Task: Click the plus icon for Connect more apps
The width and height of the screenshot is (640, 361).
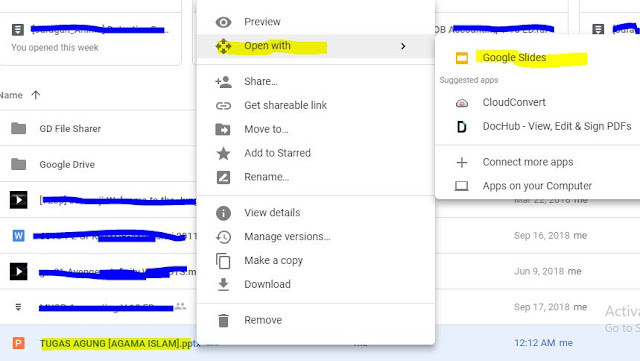Action: coord(462,163)
